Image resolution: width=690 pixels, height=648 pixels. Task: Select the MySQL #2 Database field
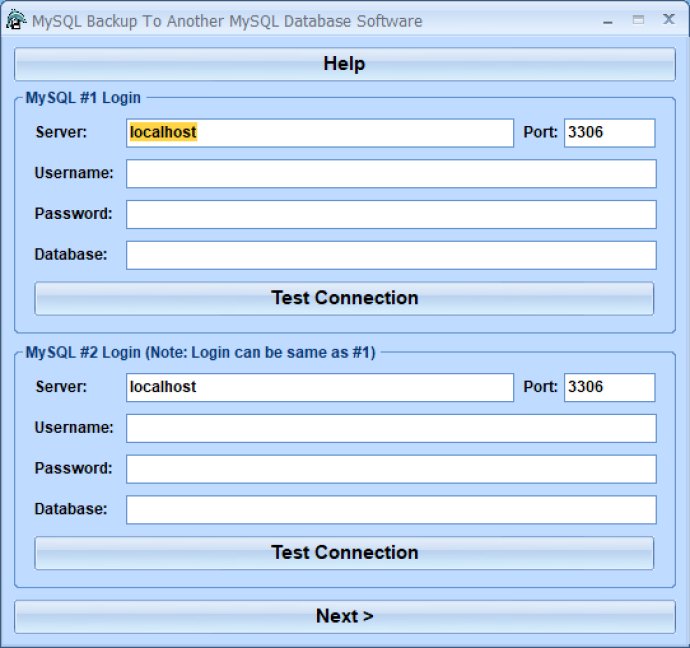pyautogui.click(x=391, y=509)
